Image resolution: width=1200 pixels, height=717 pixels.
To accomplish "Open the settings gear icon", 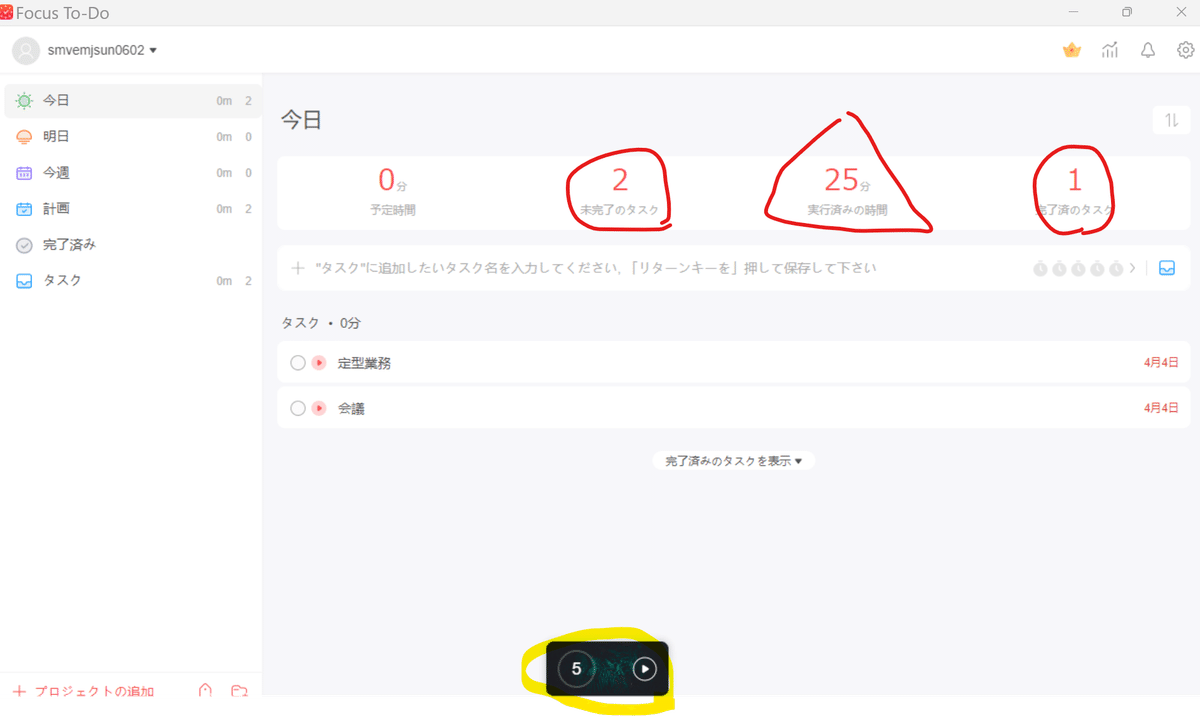I will (1186, 50).
